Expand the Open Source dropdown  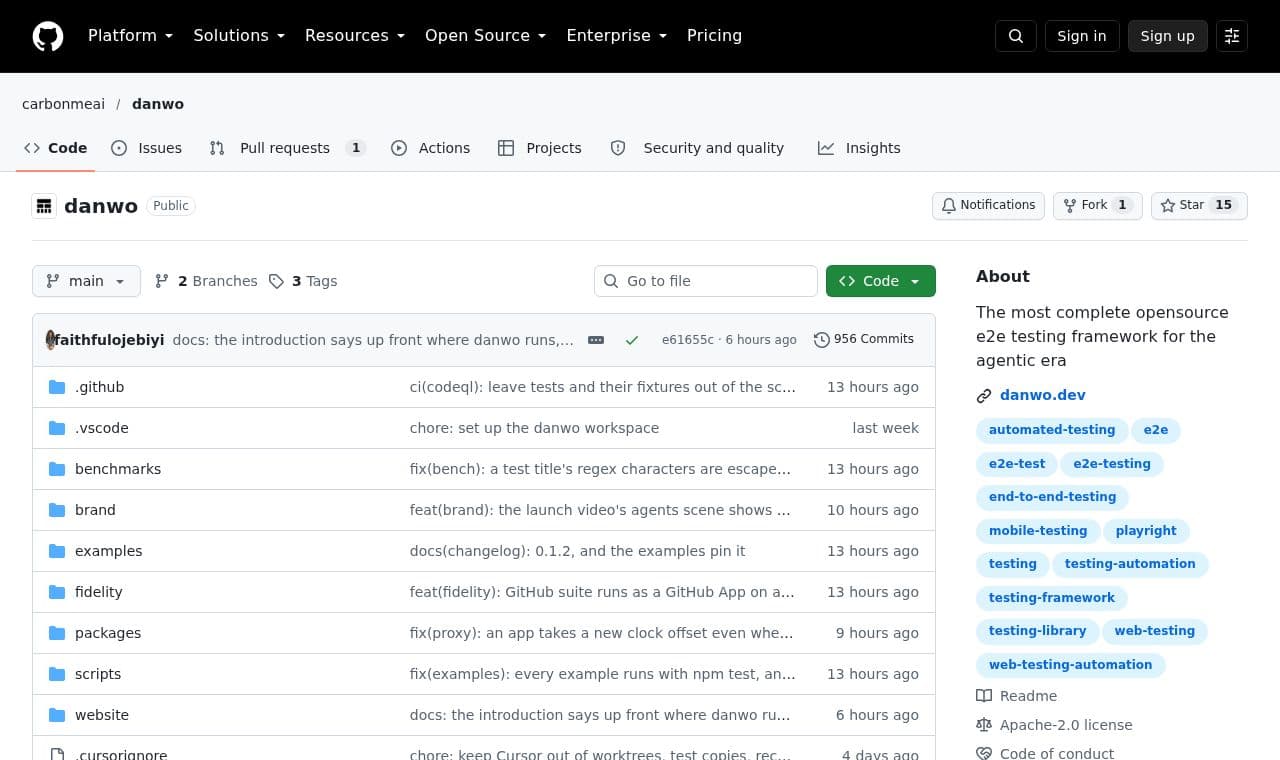[x=486, y=35]
